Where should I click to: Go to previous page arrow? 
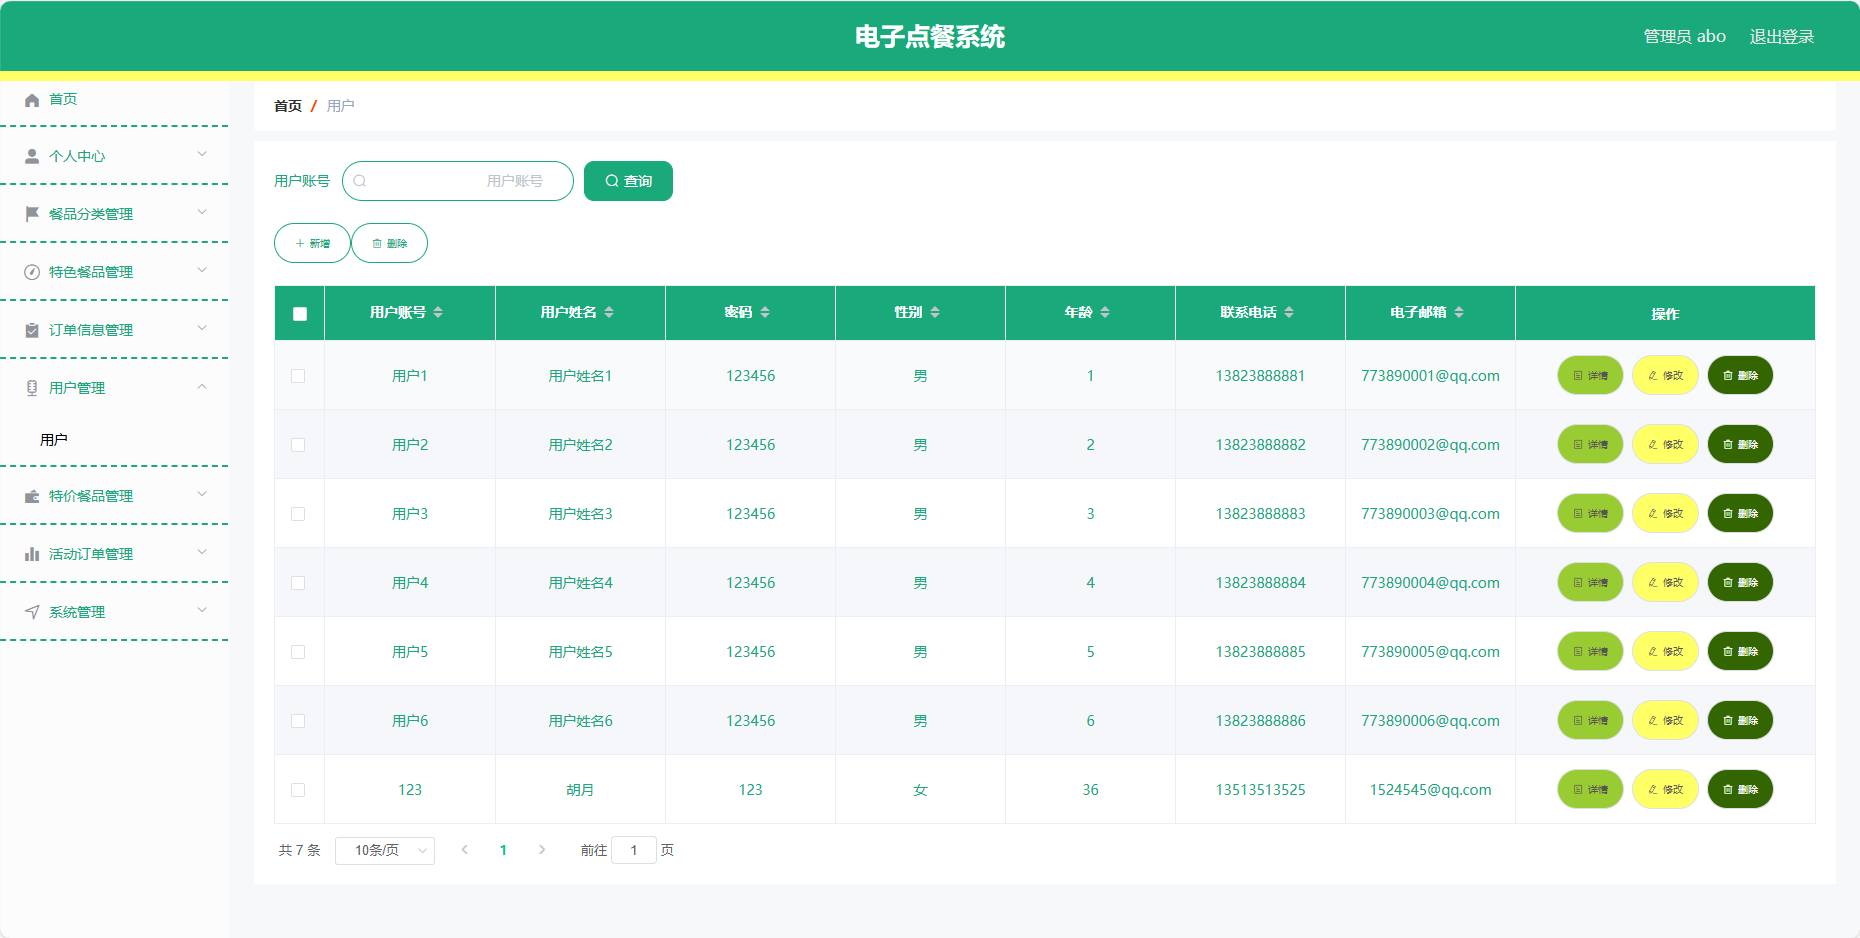465,850
